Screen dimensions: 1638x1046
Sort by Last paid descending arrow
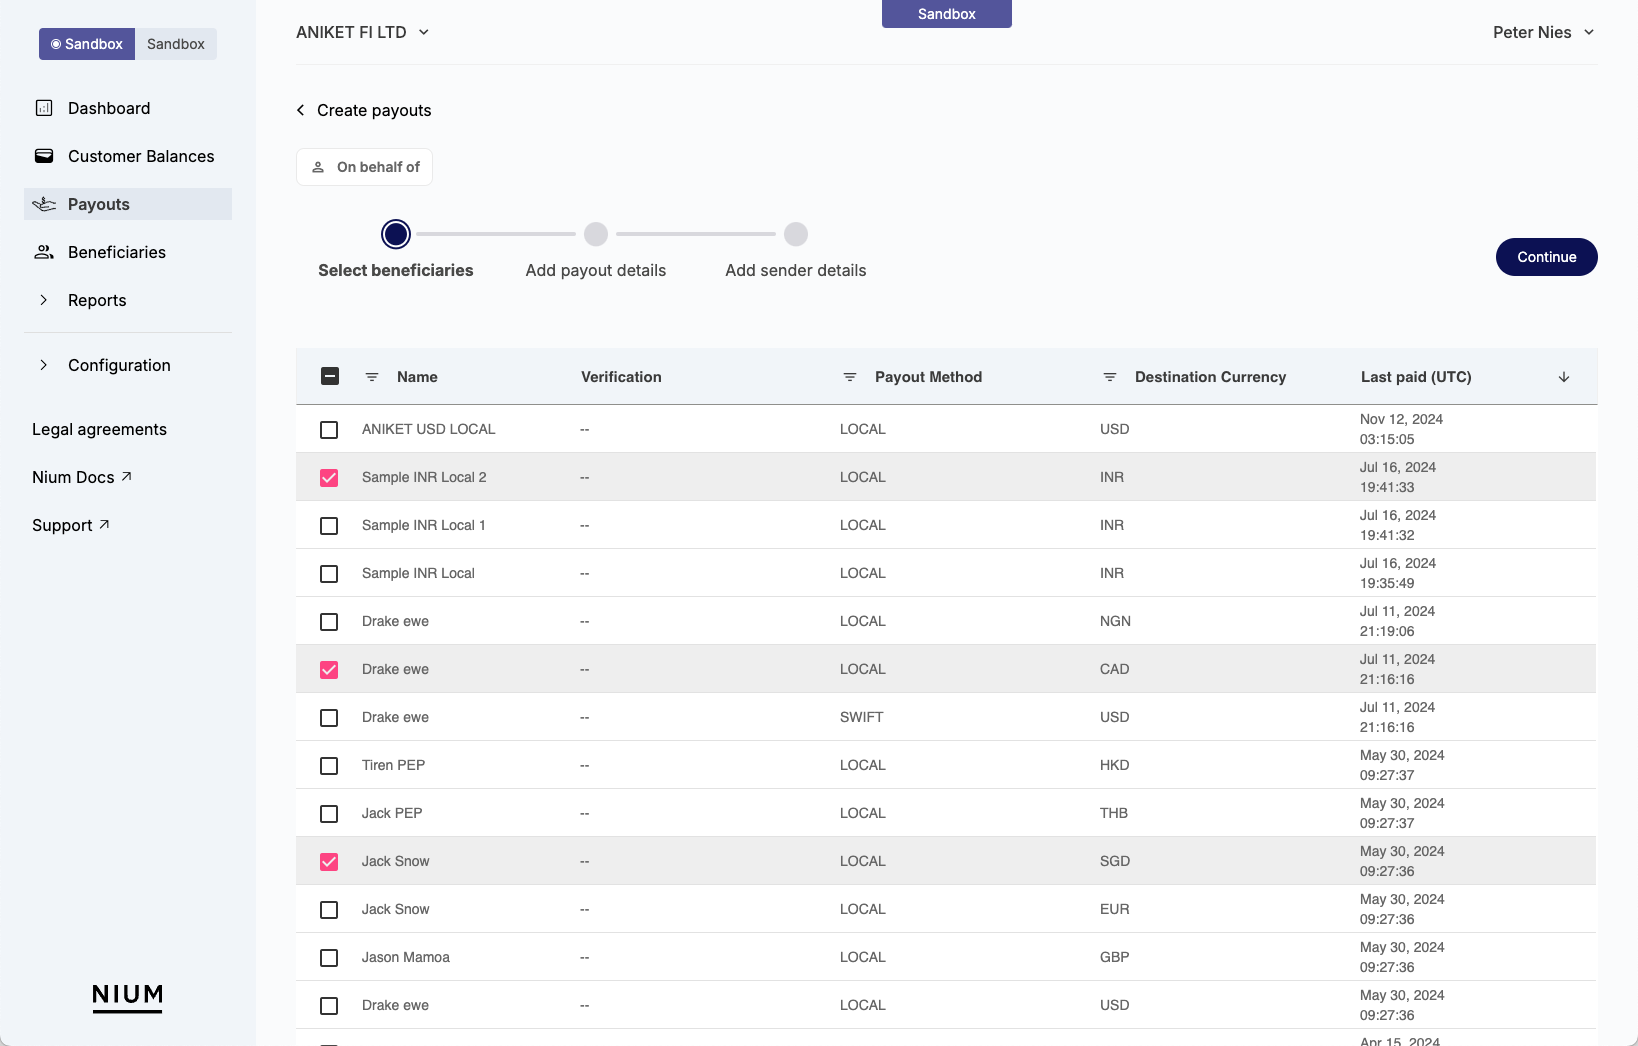(x=1564, y=377)
